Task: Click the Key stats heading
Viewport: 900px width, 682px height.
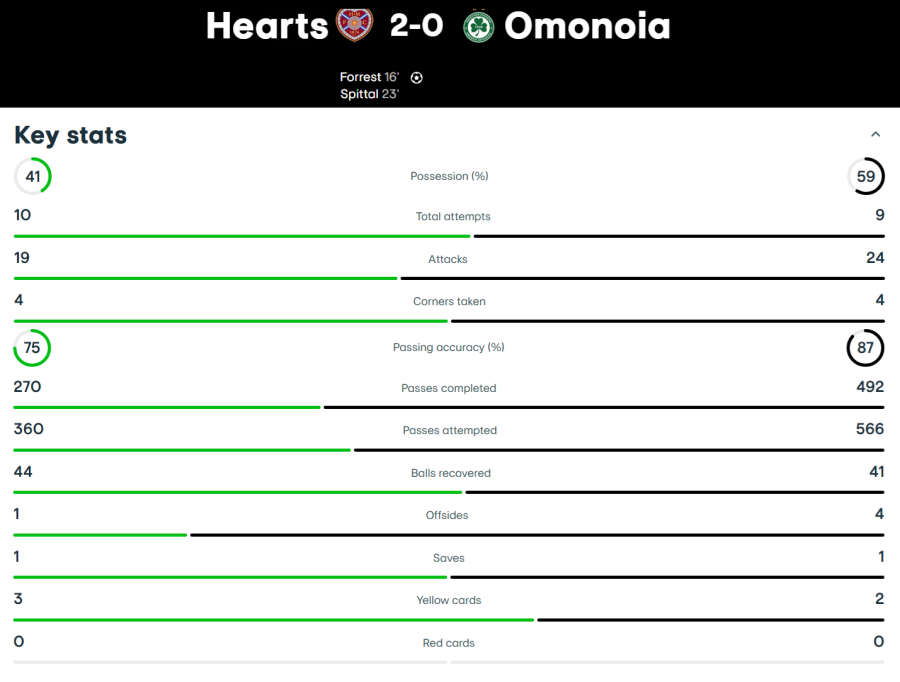Action: [71, 135]
